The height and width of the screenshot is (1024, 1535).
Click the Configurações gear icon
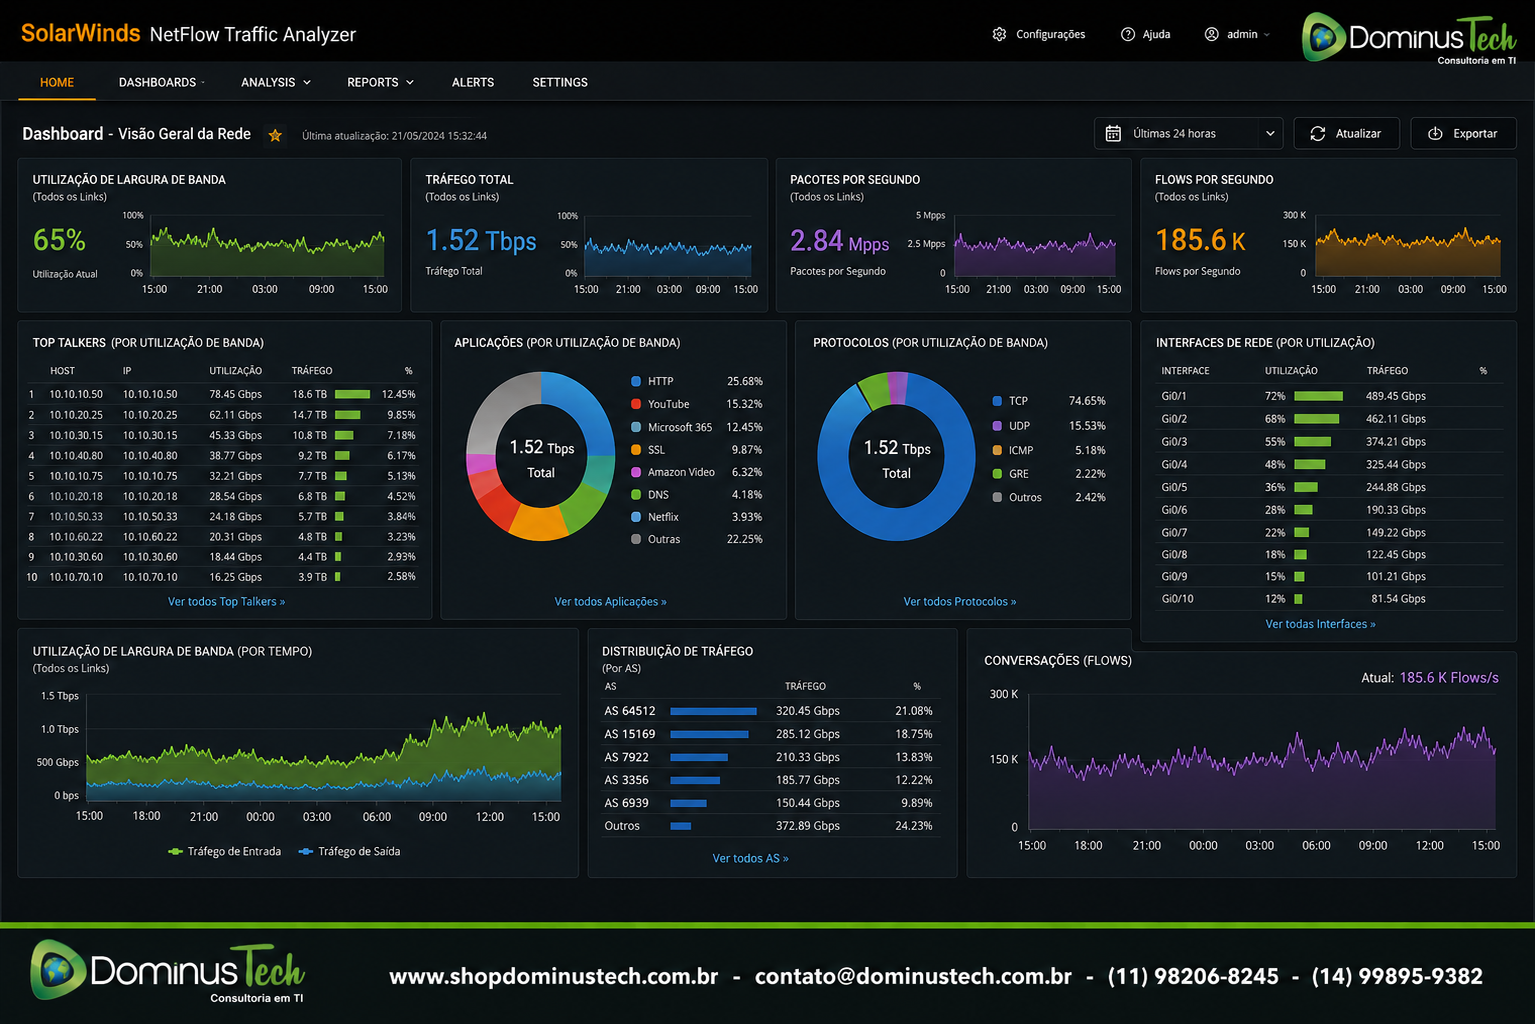coord(999,34)
